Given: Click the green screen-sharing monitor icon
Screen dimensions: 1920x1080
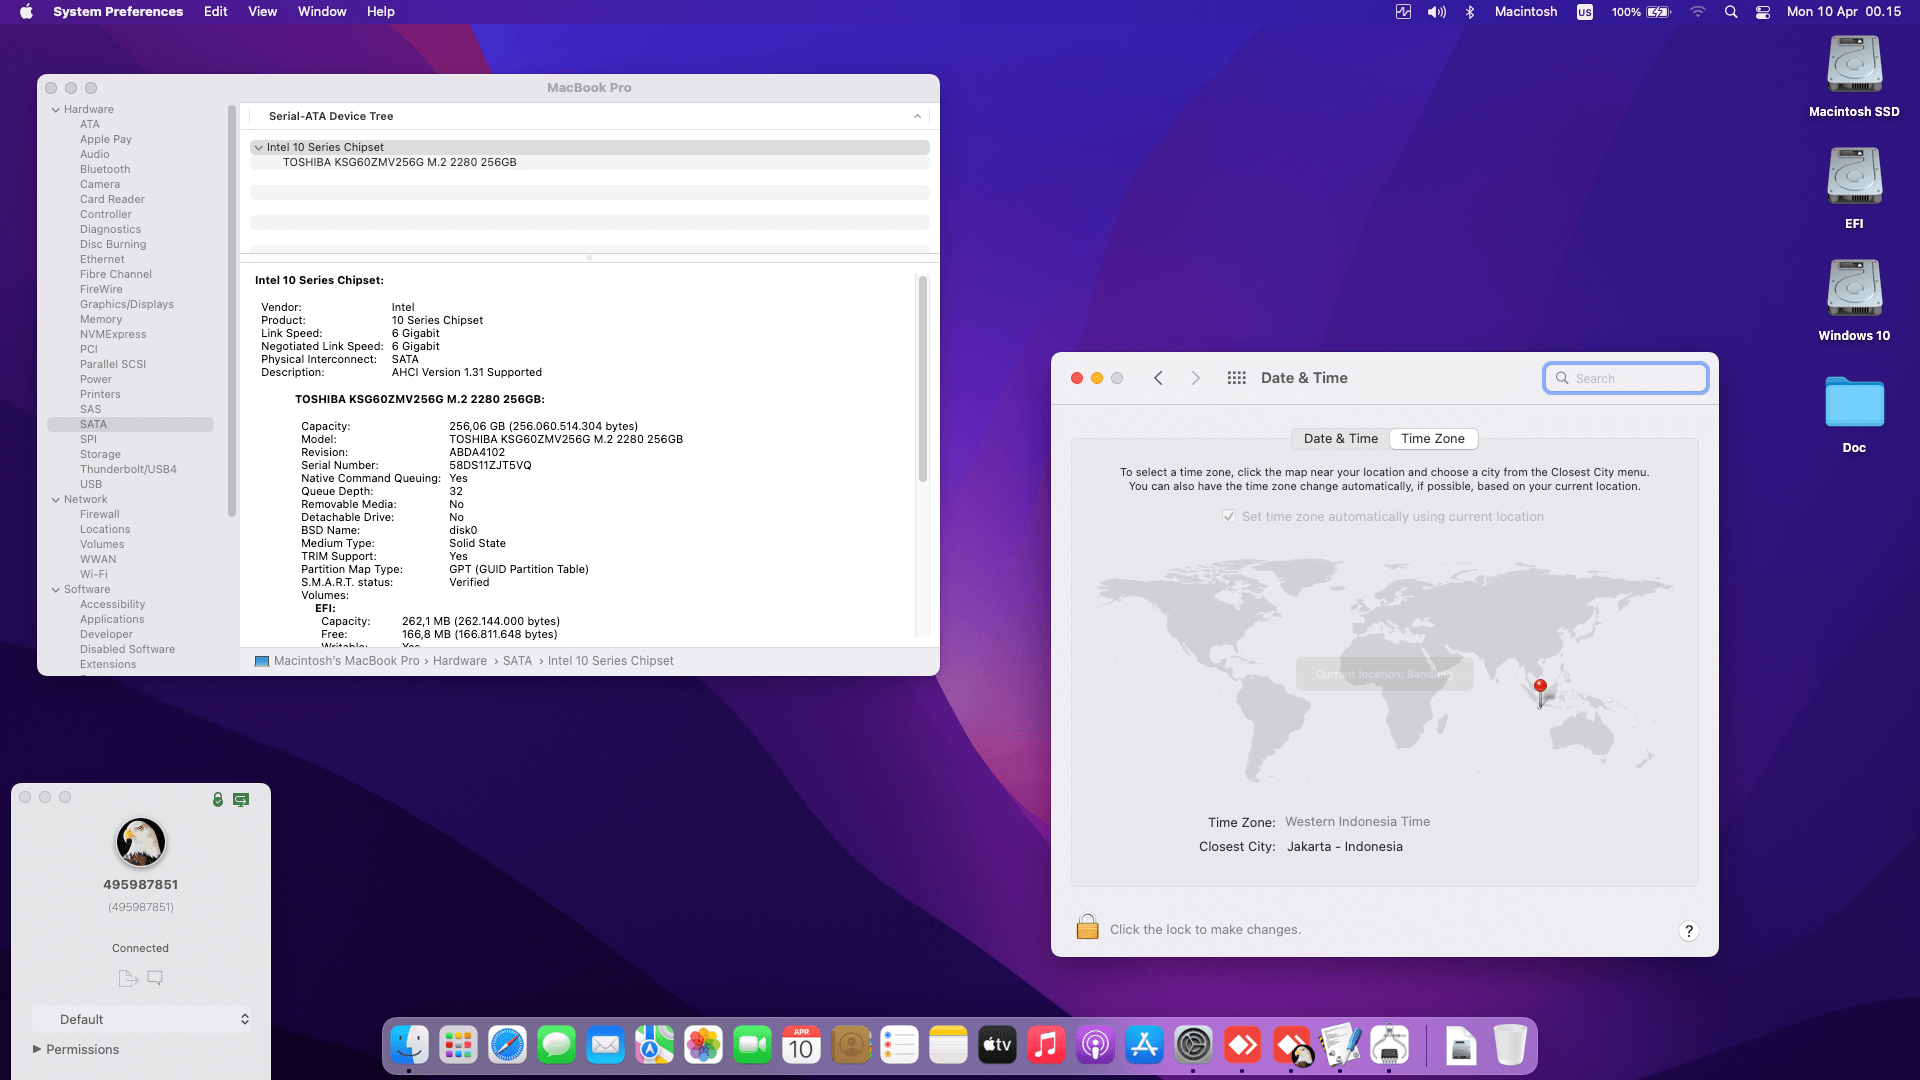Looking at the screenshot, I should [241, 800].
